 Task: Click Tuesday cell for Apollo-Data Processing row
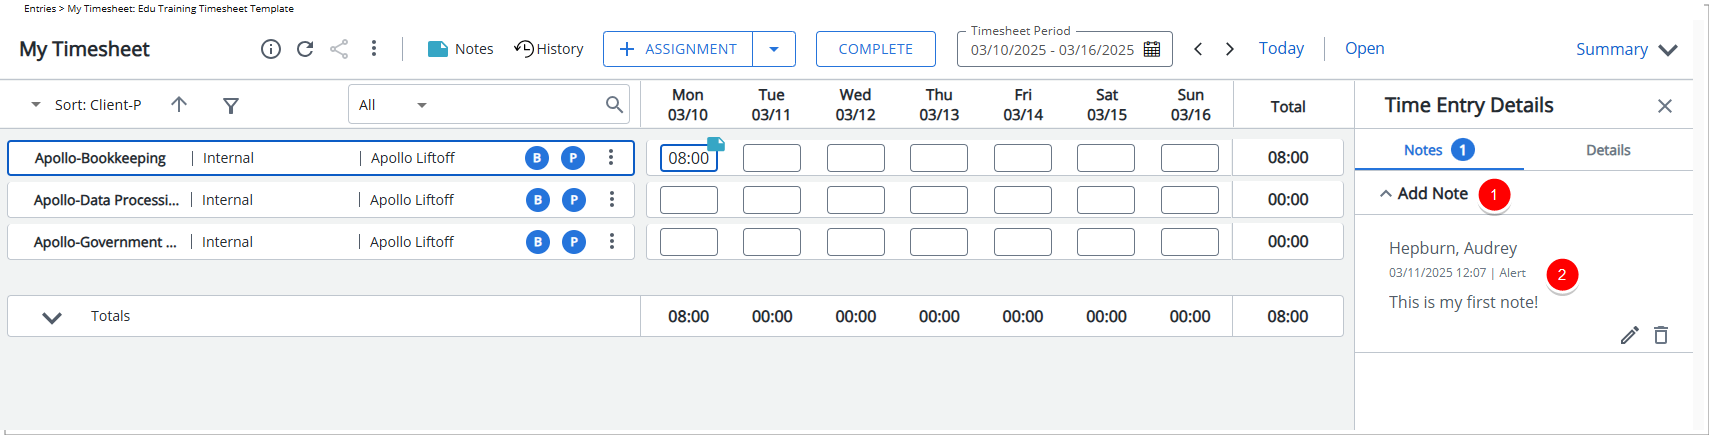(x=772, y=200)
